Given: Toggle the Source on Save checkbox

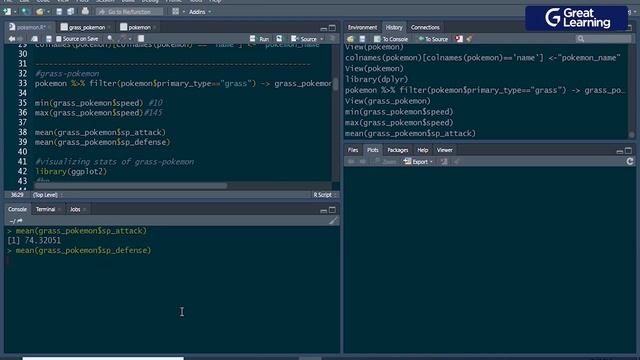Looking at the screenshot, I should tap(59, 39).
